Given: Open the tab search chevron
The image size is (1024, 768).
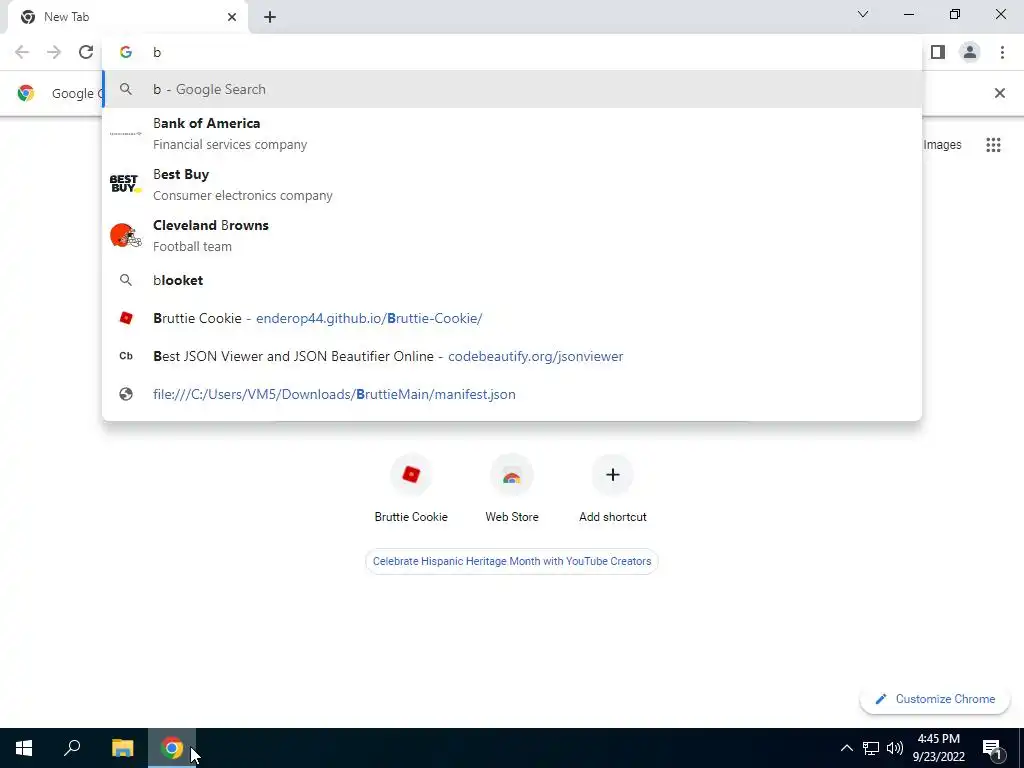Looking at the screenshot, I should pyautogui.click(x=863, y=14).
